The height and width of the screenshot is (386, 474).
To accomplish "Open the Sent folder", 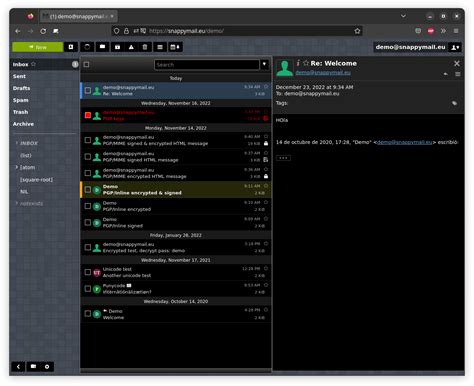I will [x=19, y=76].
